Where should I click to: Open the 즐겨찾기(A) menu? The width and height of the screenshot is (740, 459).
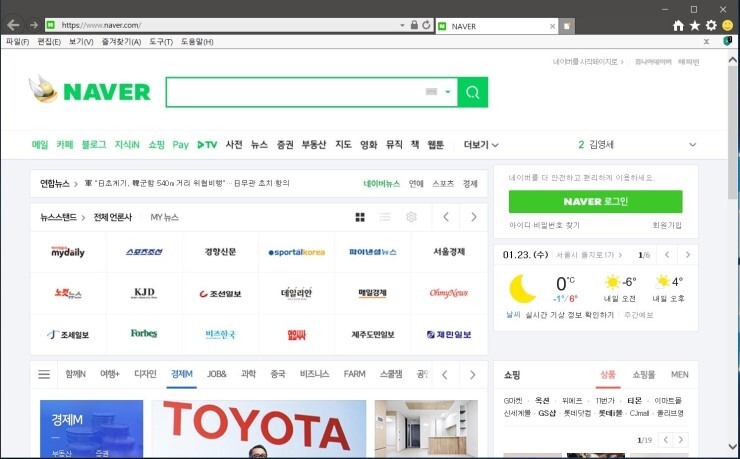coord(121,42)
